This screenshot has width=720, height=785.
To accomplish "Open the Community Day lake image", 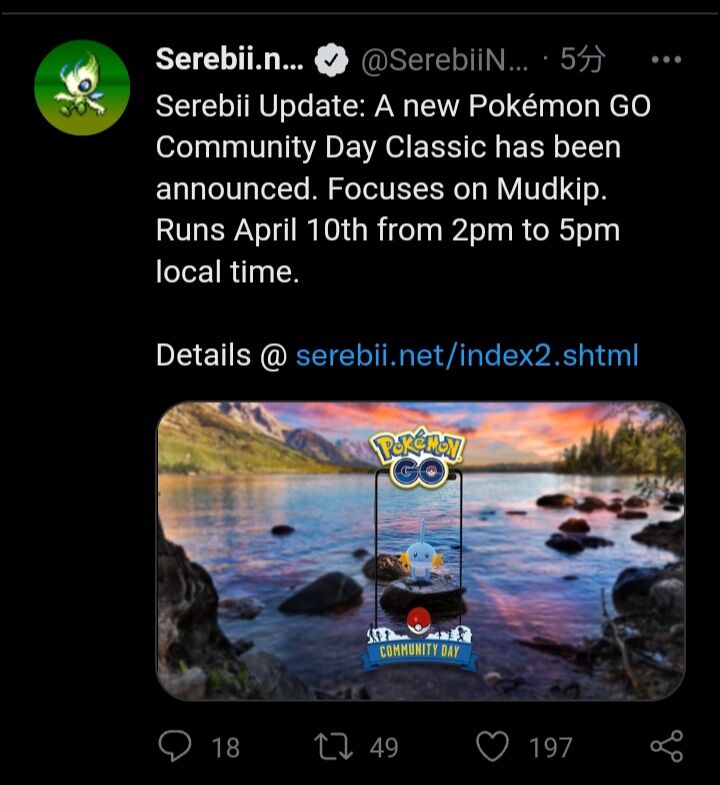I will click(x=421, y=551).
